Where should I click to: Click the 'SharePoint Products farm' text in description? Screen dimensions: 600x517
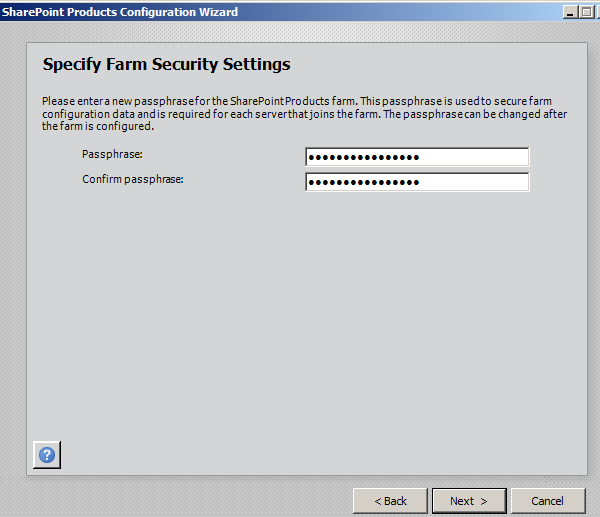pos(273,102)
